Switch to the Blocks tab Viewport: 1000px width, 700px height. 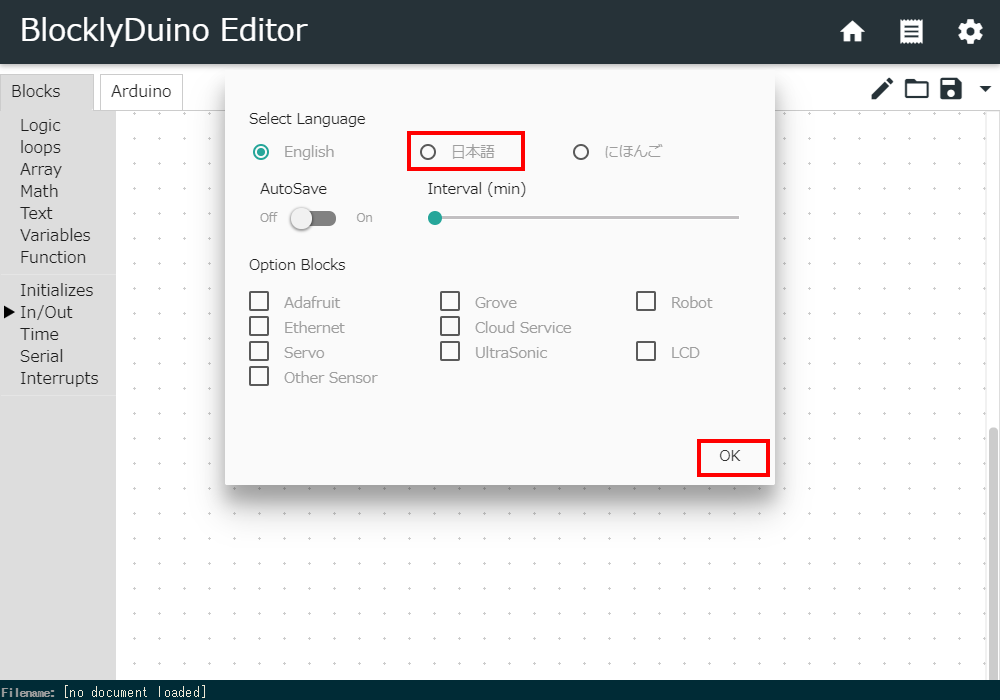pos(36,92)
